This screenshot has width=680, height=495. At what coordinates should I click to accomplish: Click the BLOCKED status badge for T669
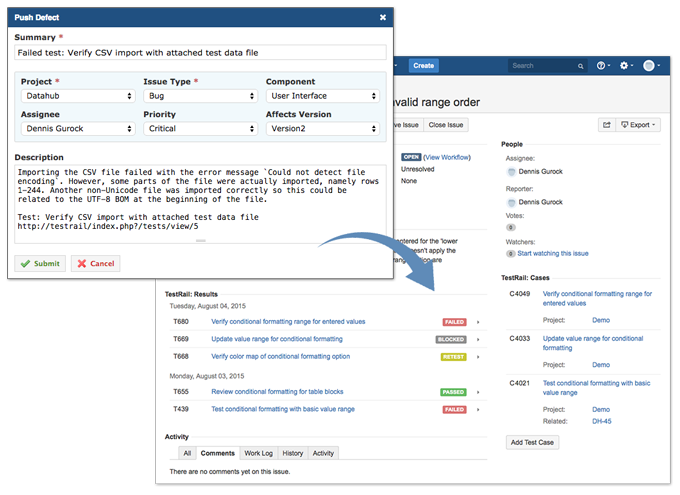(451, 339)
